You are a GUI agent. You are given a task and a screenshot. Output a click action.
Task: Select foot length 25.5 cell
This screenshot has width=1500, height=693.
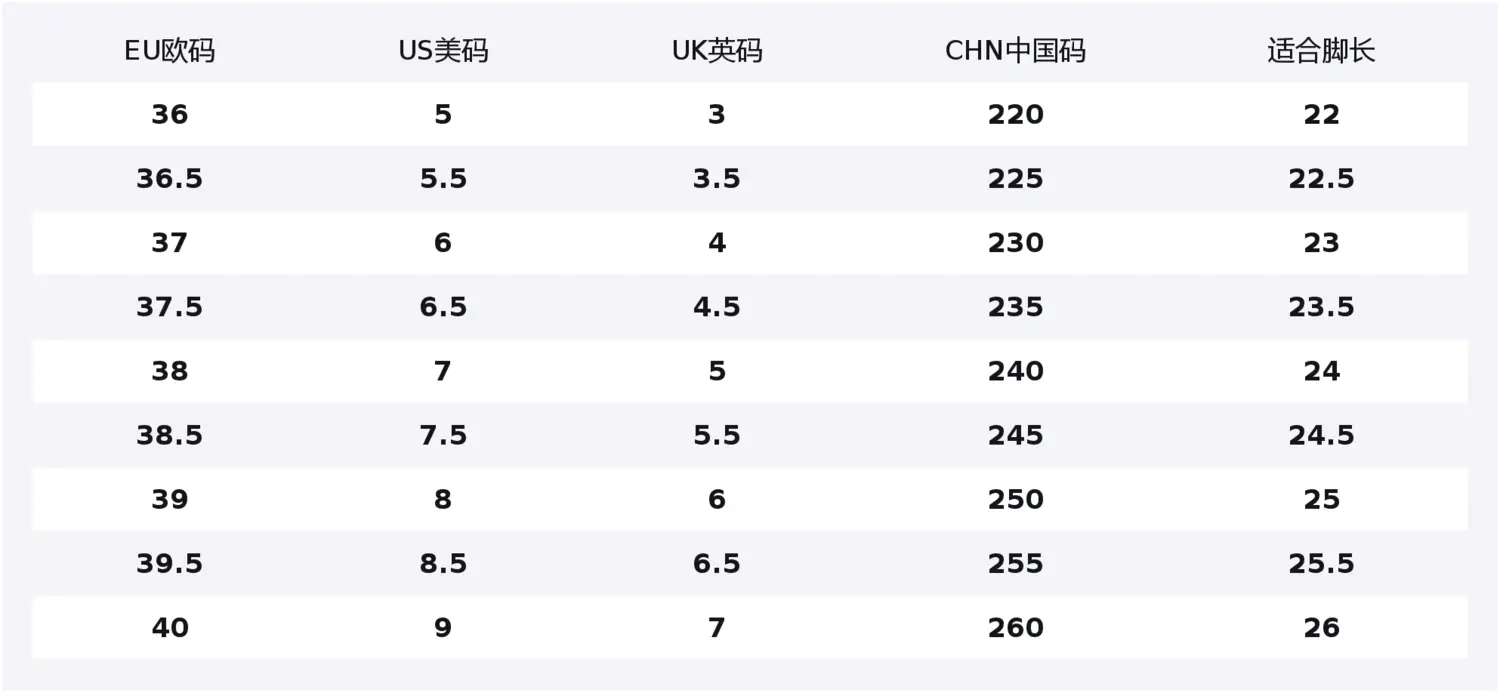tap(1321, 564)
